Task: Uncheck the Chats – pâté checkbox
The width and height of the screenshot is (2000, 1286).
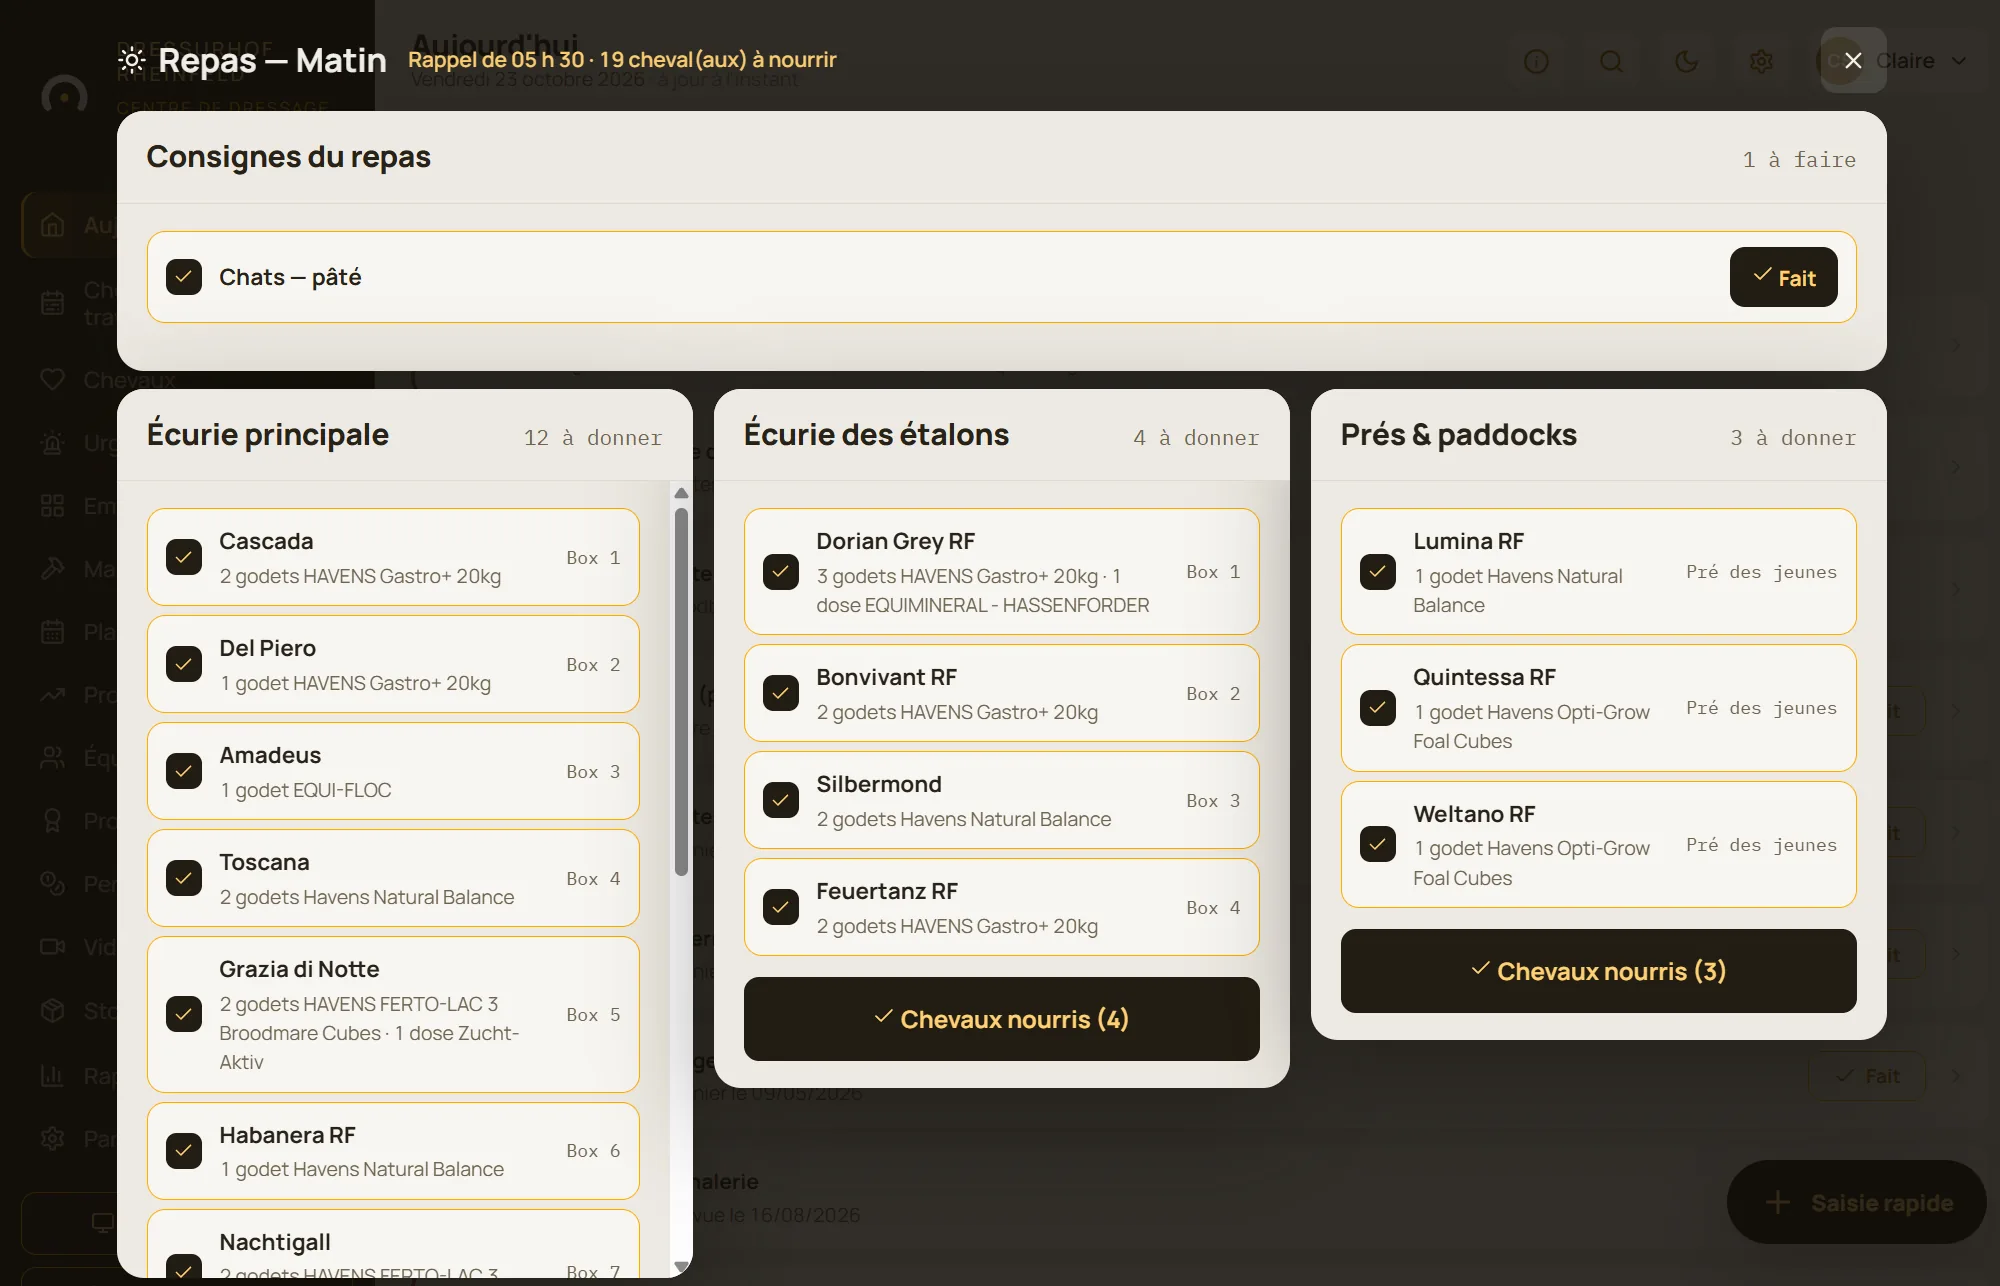Action: click(x=184, y=277)
